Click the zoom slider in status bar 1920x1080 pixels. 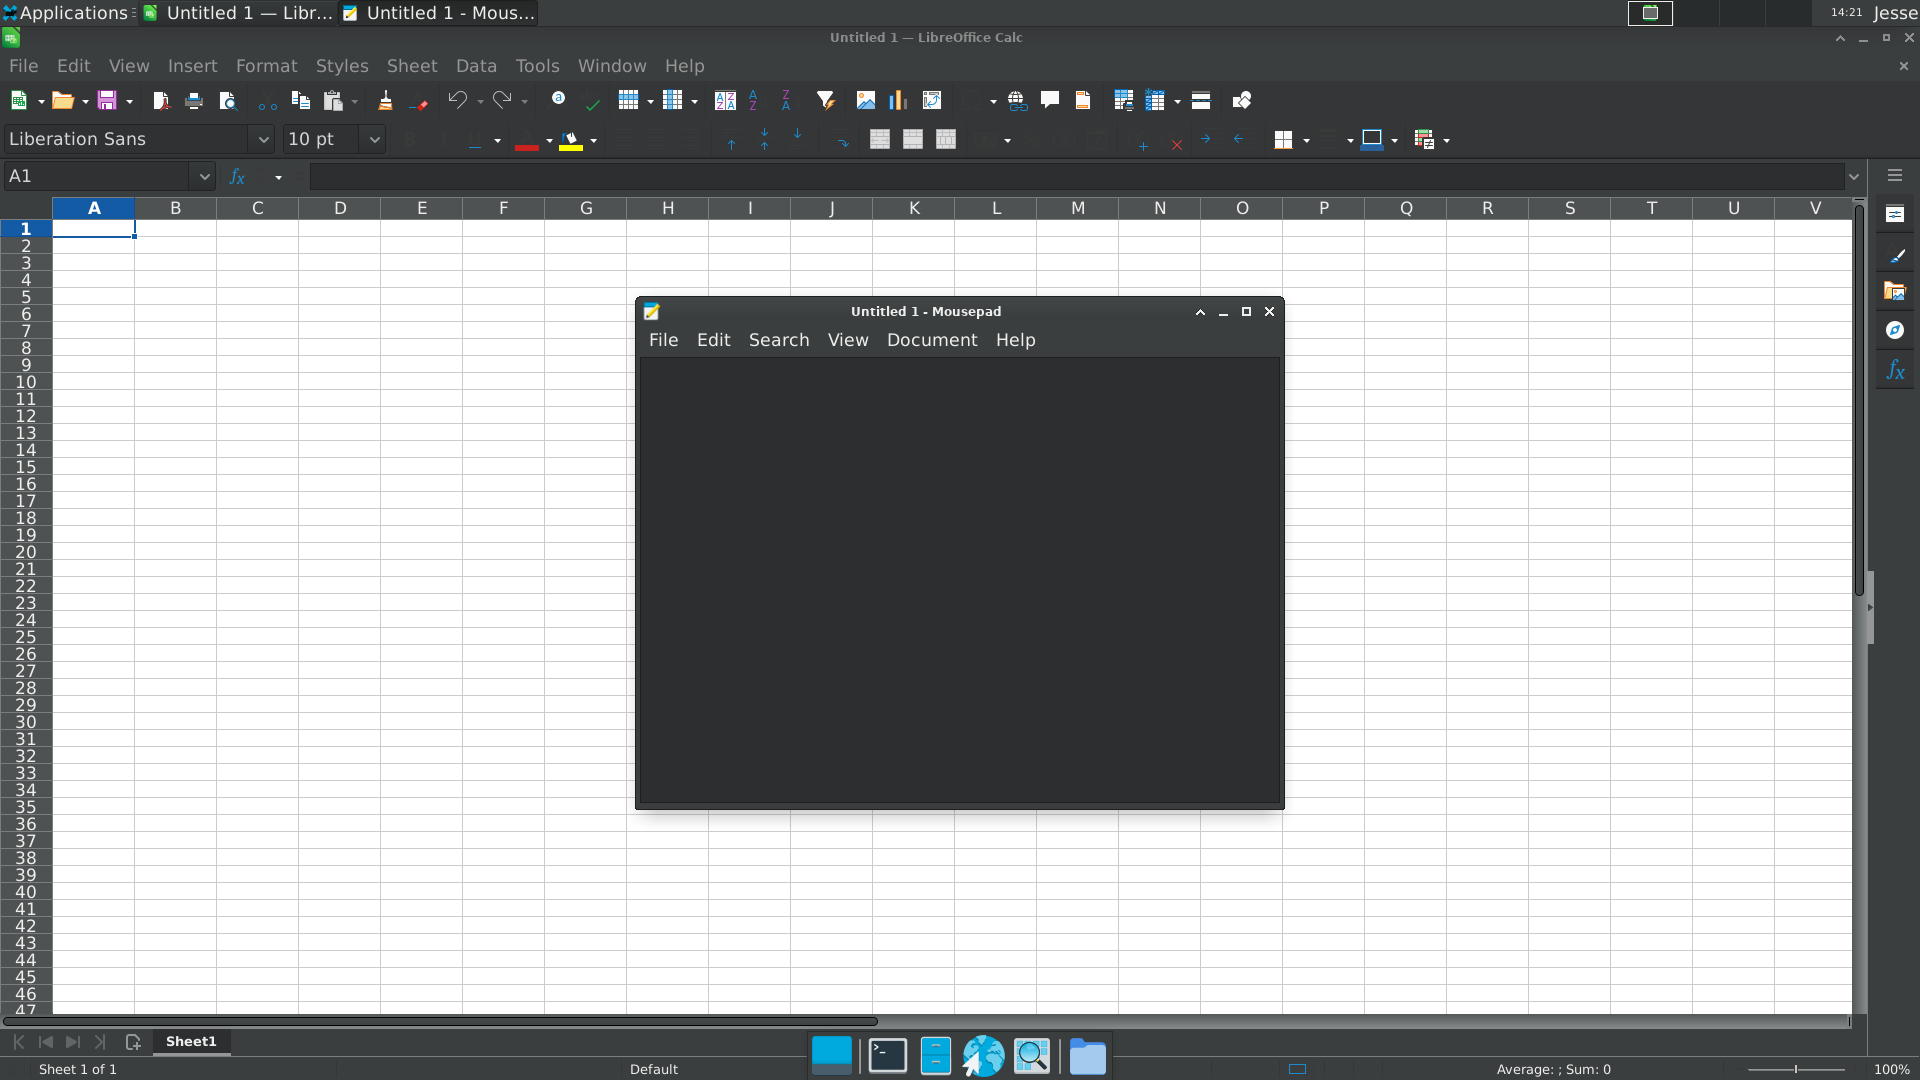(x=1796, y=1069)
